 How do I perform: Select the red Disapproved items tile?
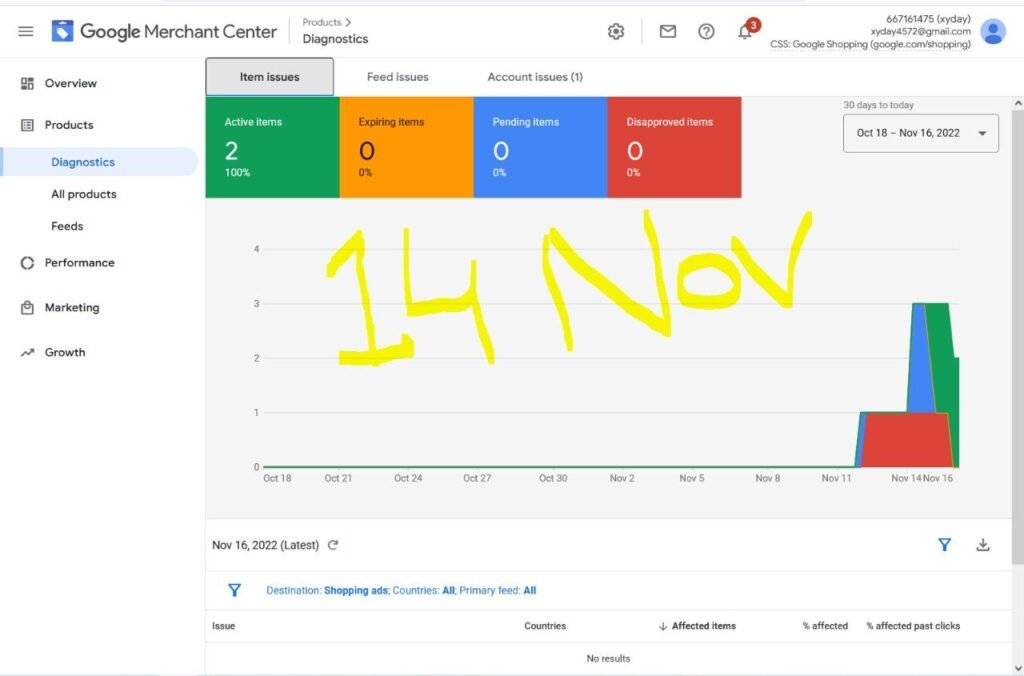click(674, 147)
